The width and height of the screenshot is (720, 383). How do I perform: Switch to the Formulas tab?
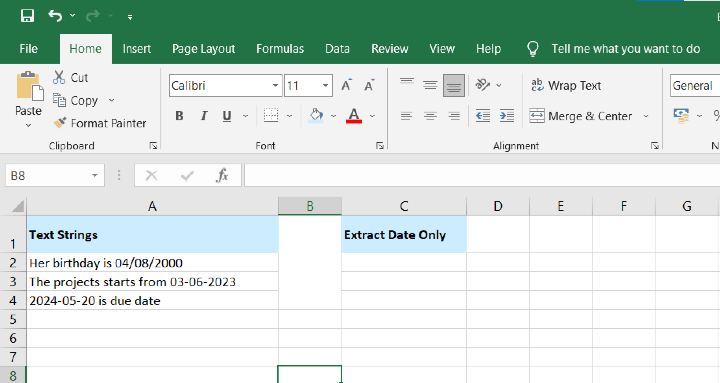pyautogui.click(x=280, y=49)
